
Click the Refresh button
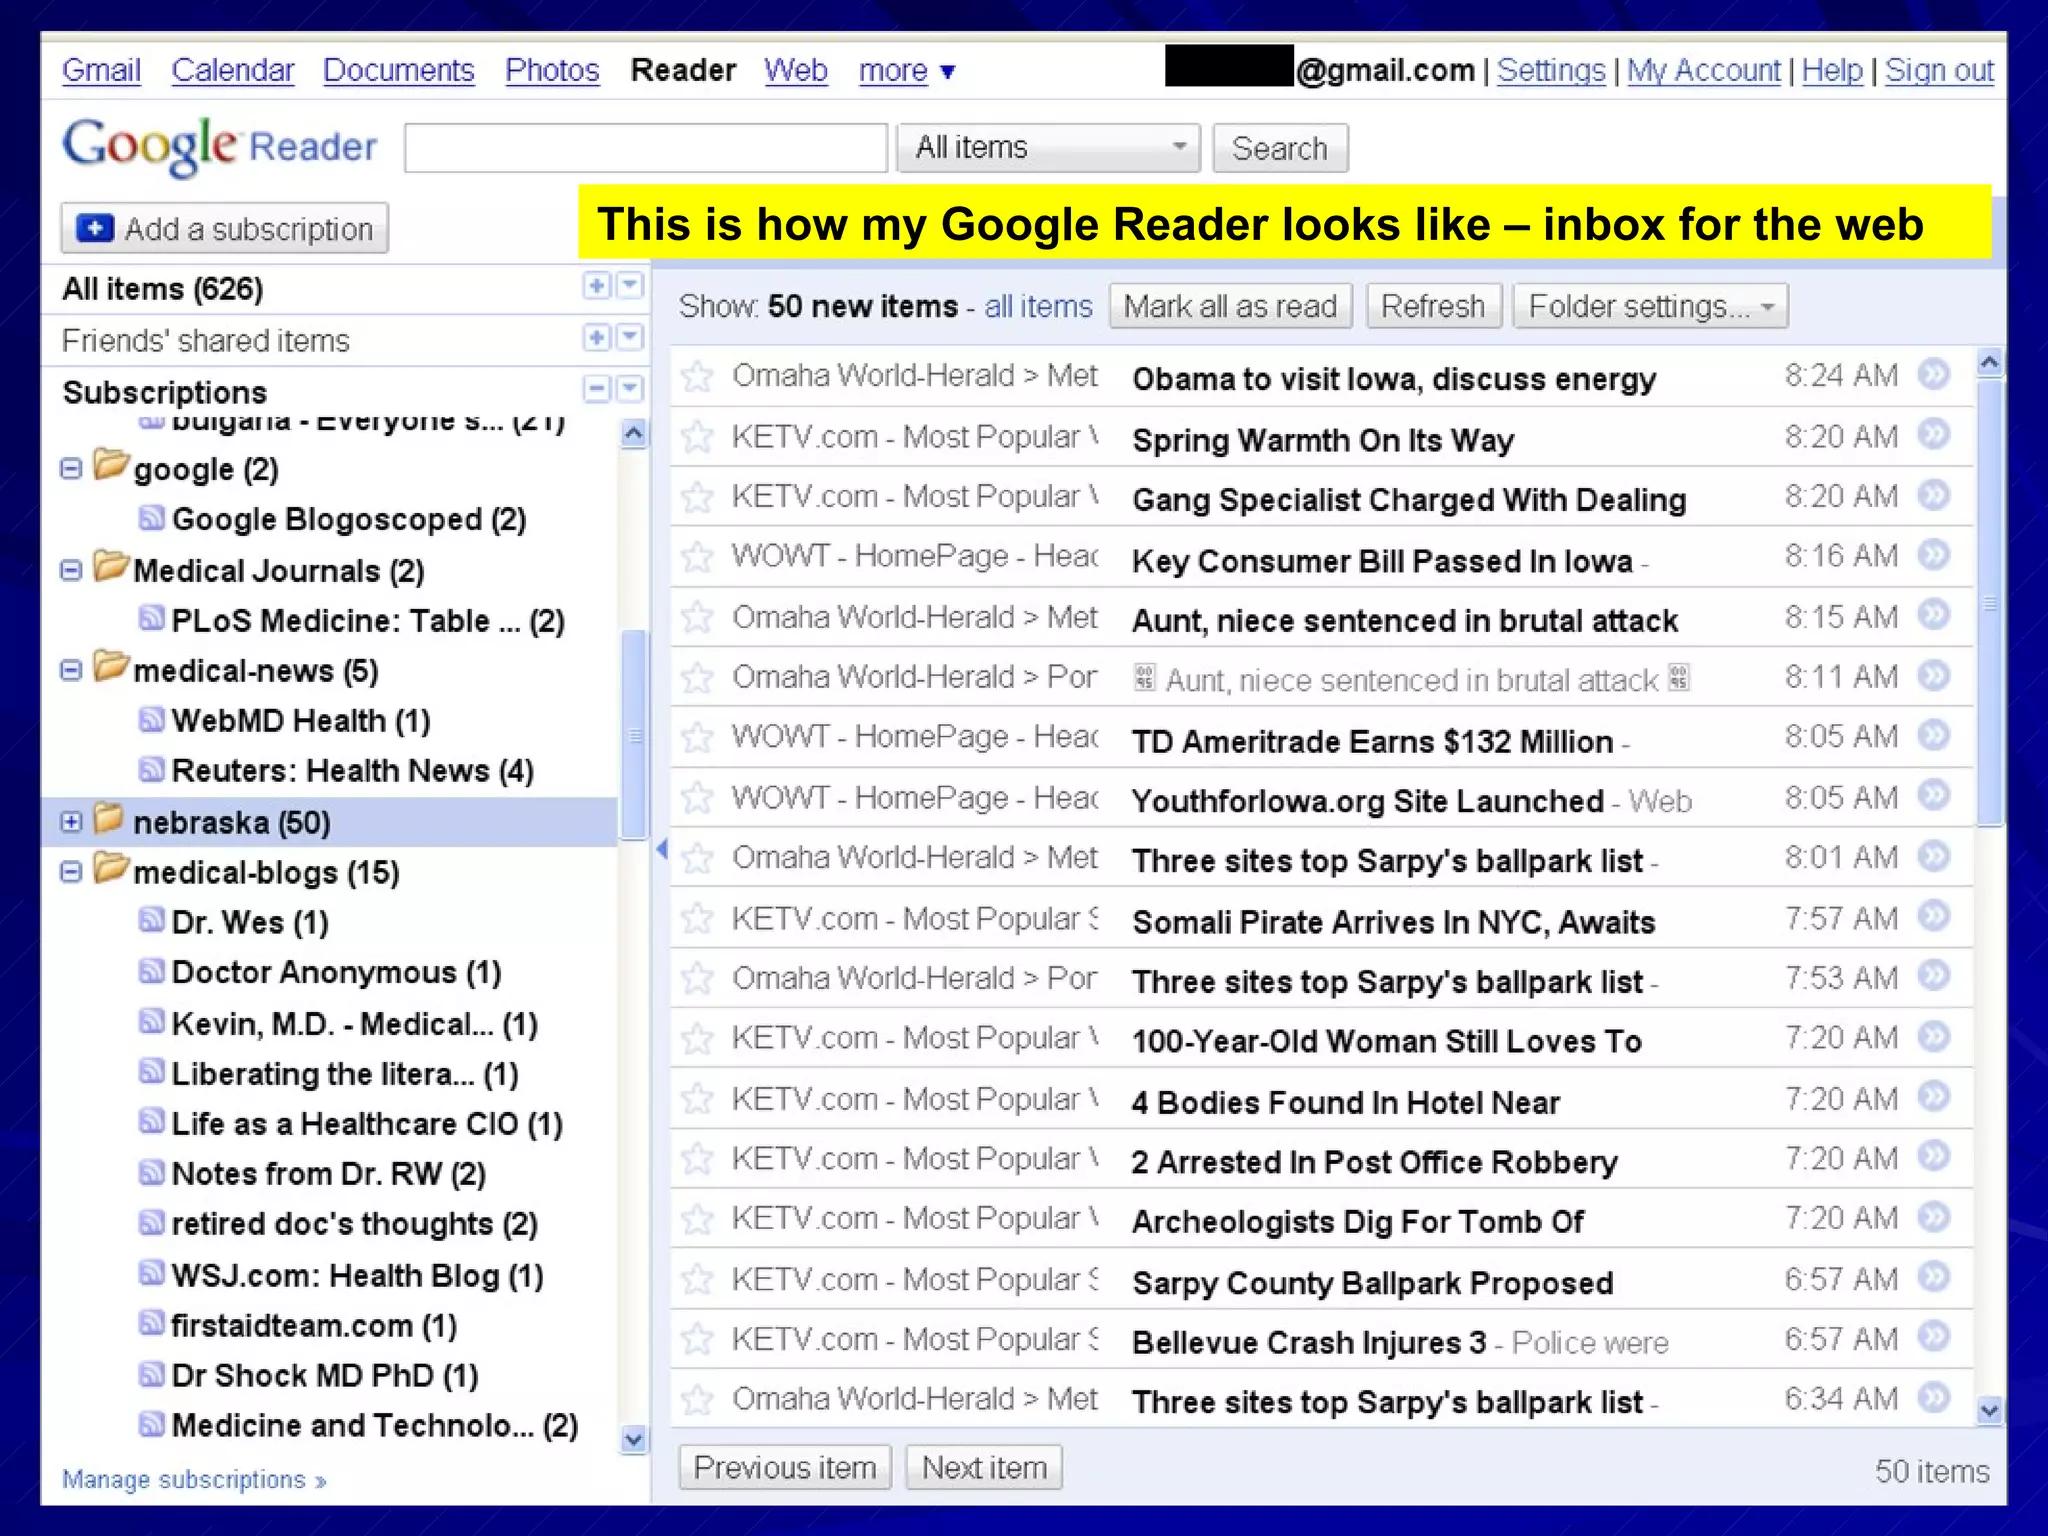click(1433, 306)
